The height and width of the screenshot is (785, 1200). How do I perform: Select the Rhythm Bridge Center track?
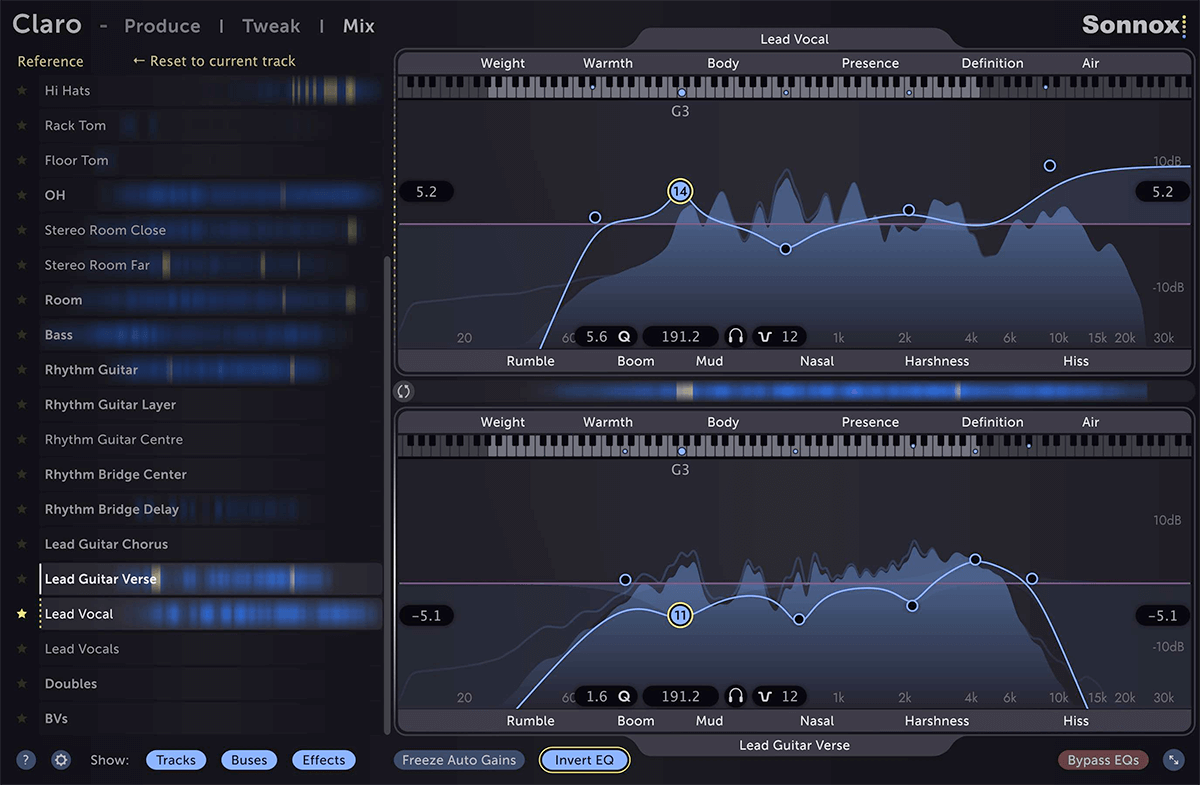(211, 474)
